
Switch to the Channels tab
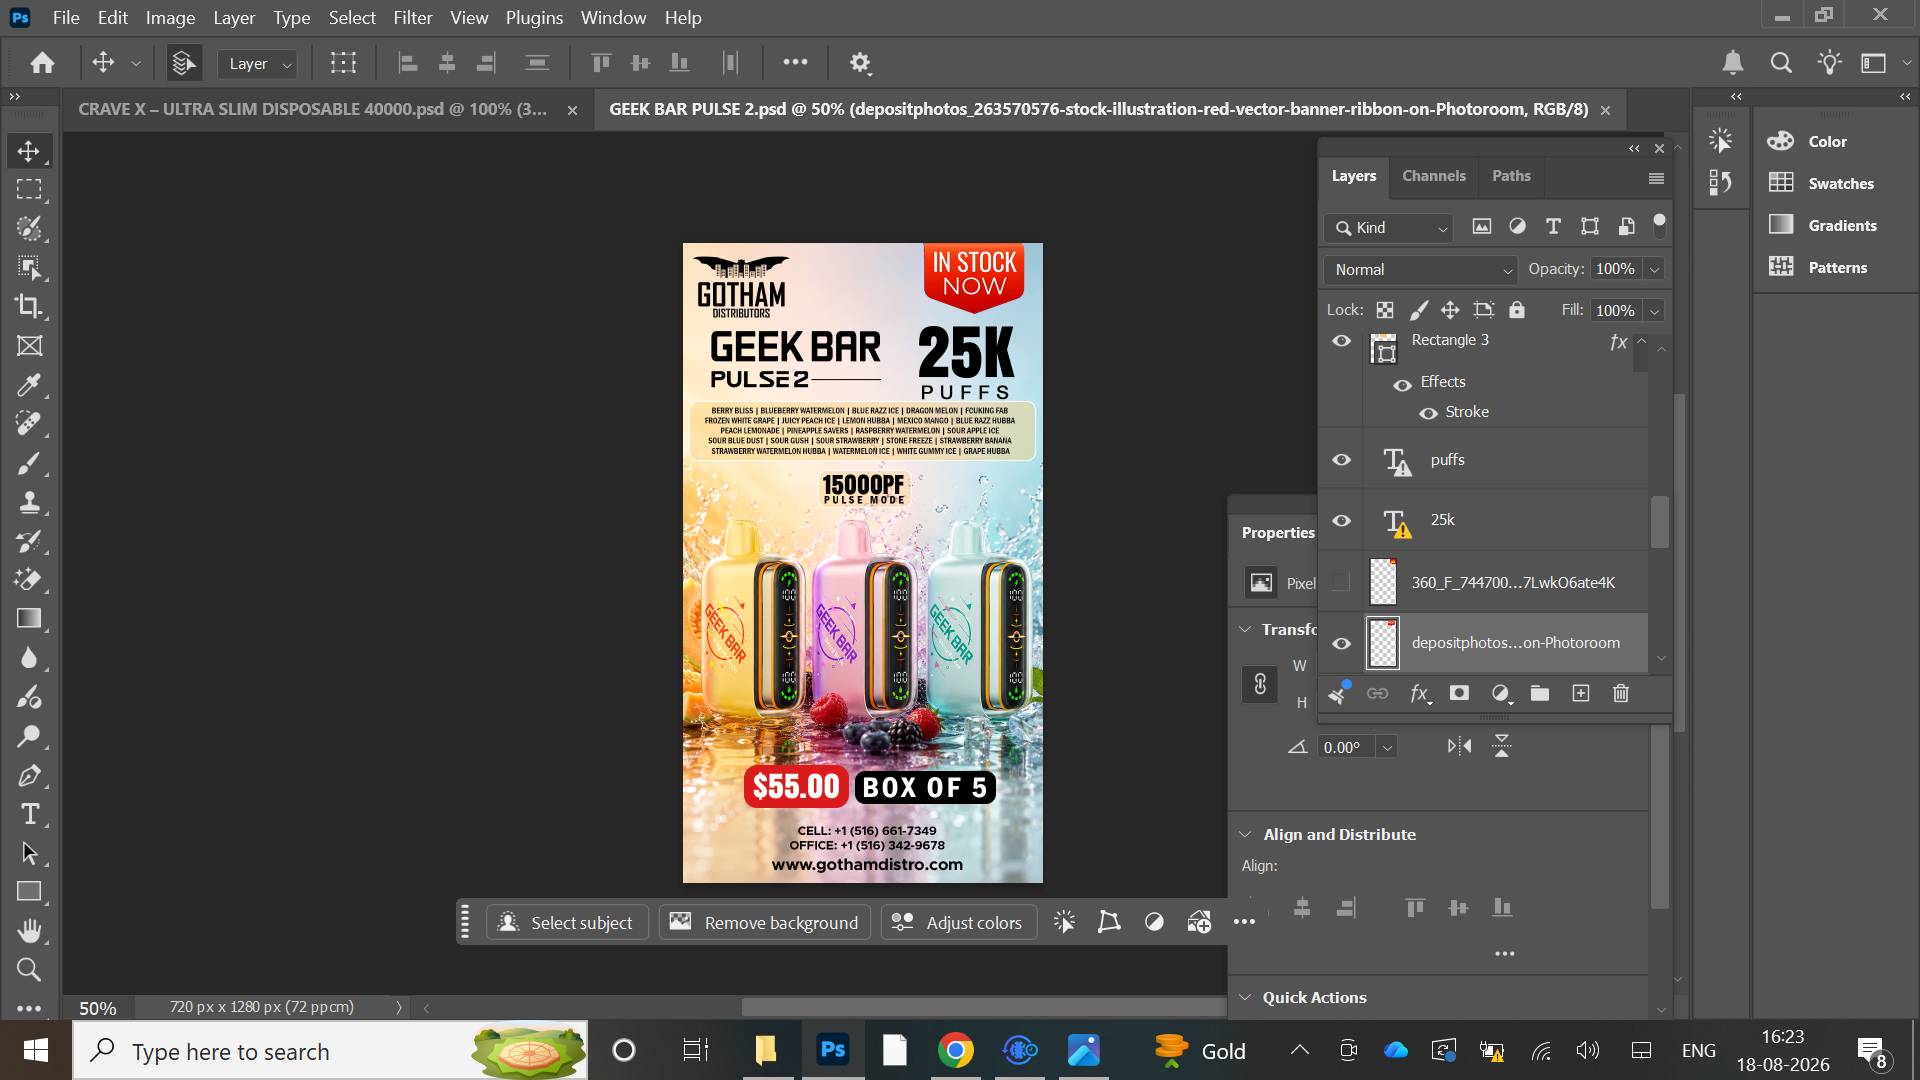[1433, 176]
